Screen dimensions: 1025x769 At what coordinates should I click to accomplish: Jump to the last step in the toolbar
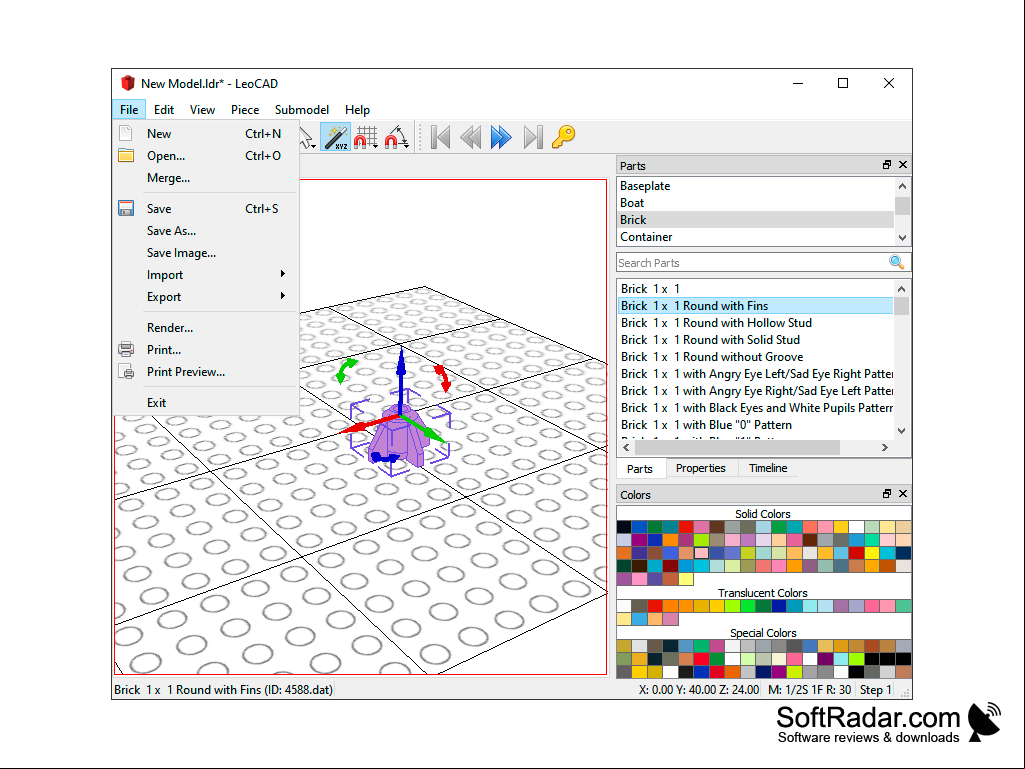tap(533, 137)
